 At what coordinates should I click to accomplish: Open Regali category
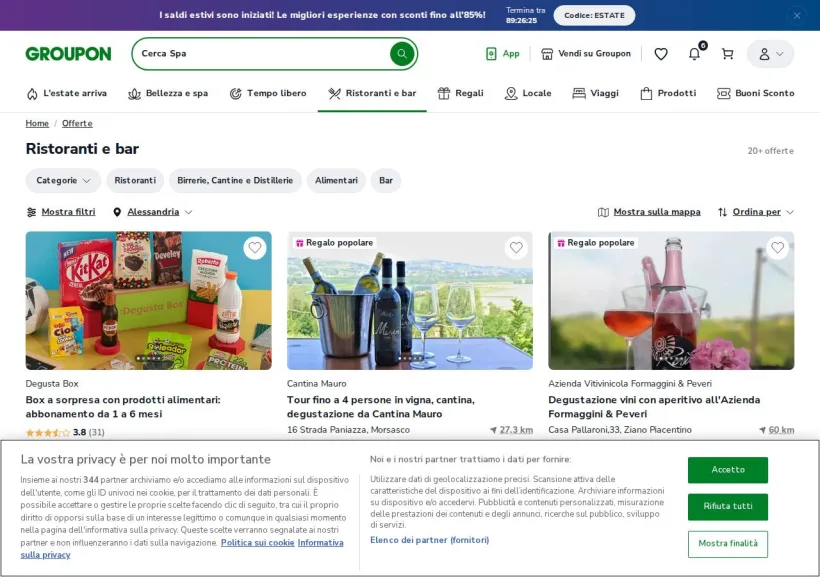(x=461, y=93)
